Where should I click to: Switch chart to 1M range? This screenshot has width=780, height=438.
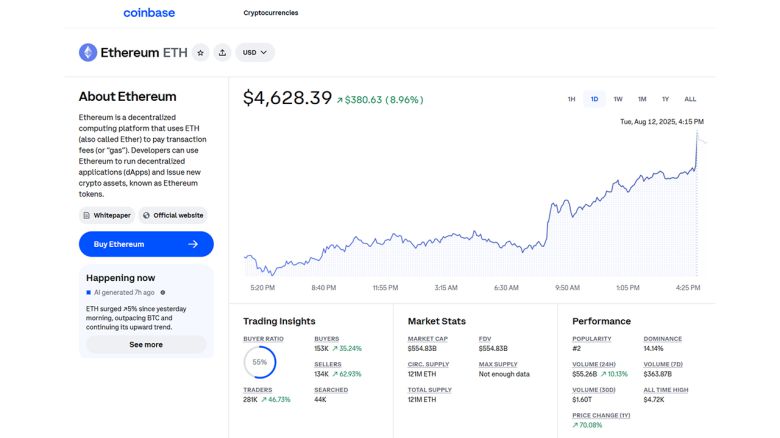(x=642, y=99)
